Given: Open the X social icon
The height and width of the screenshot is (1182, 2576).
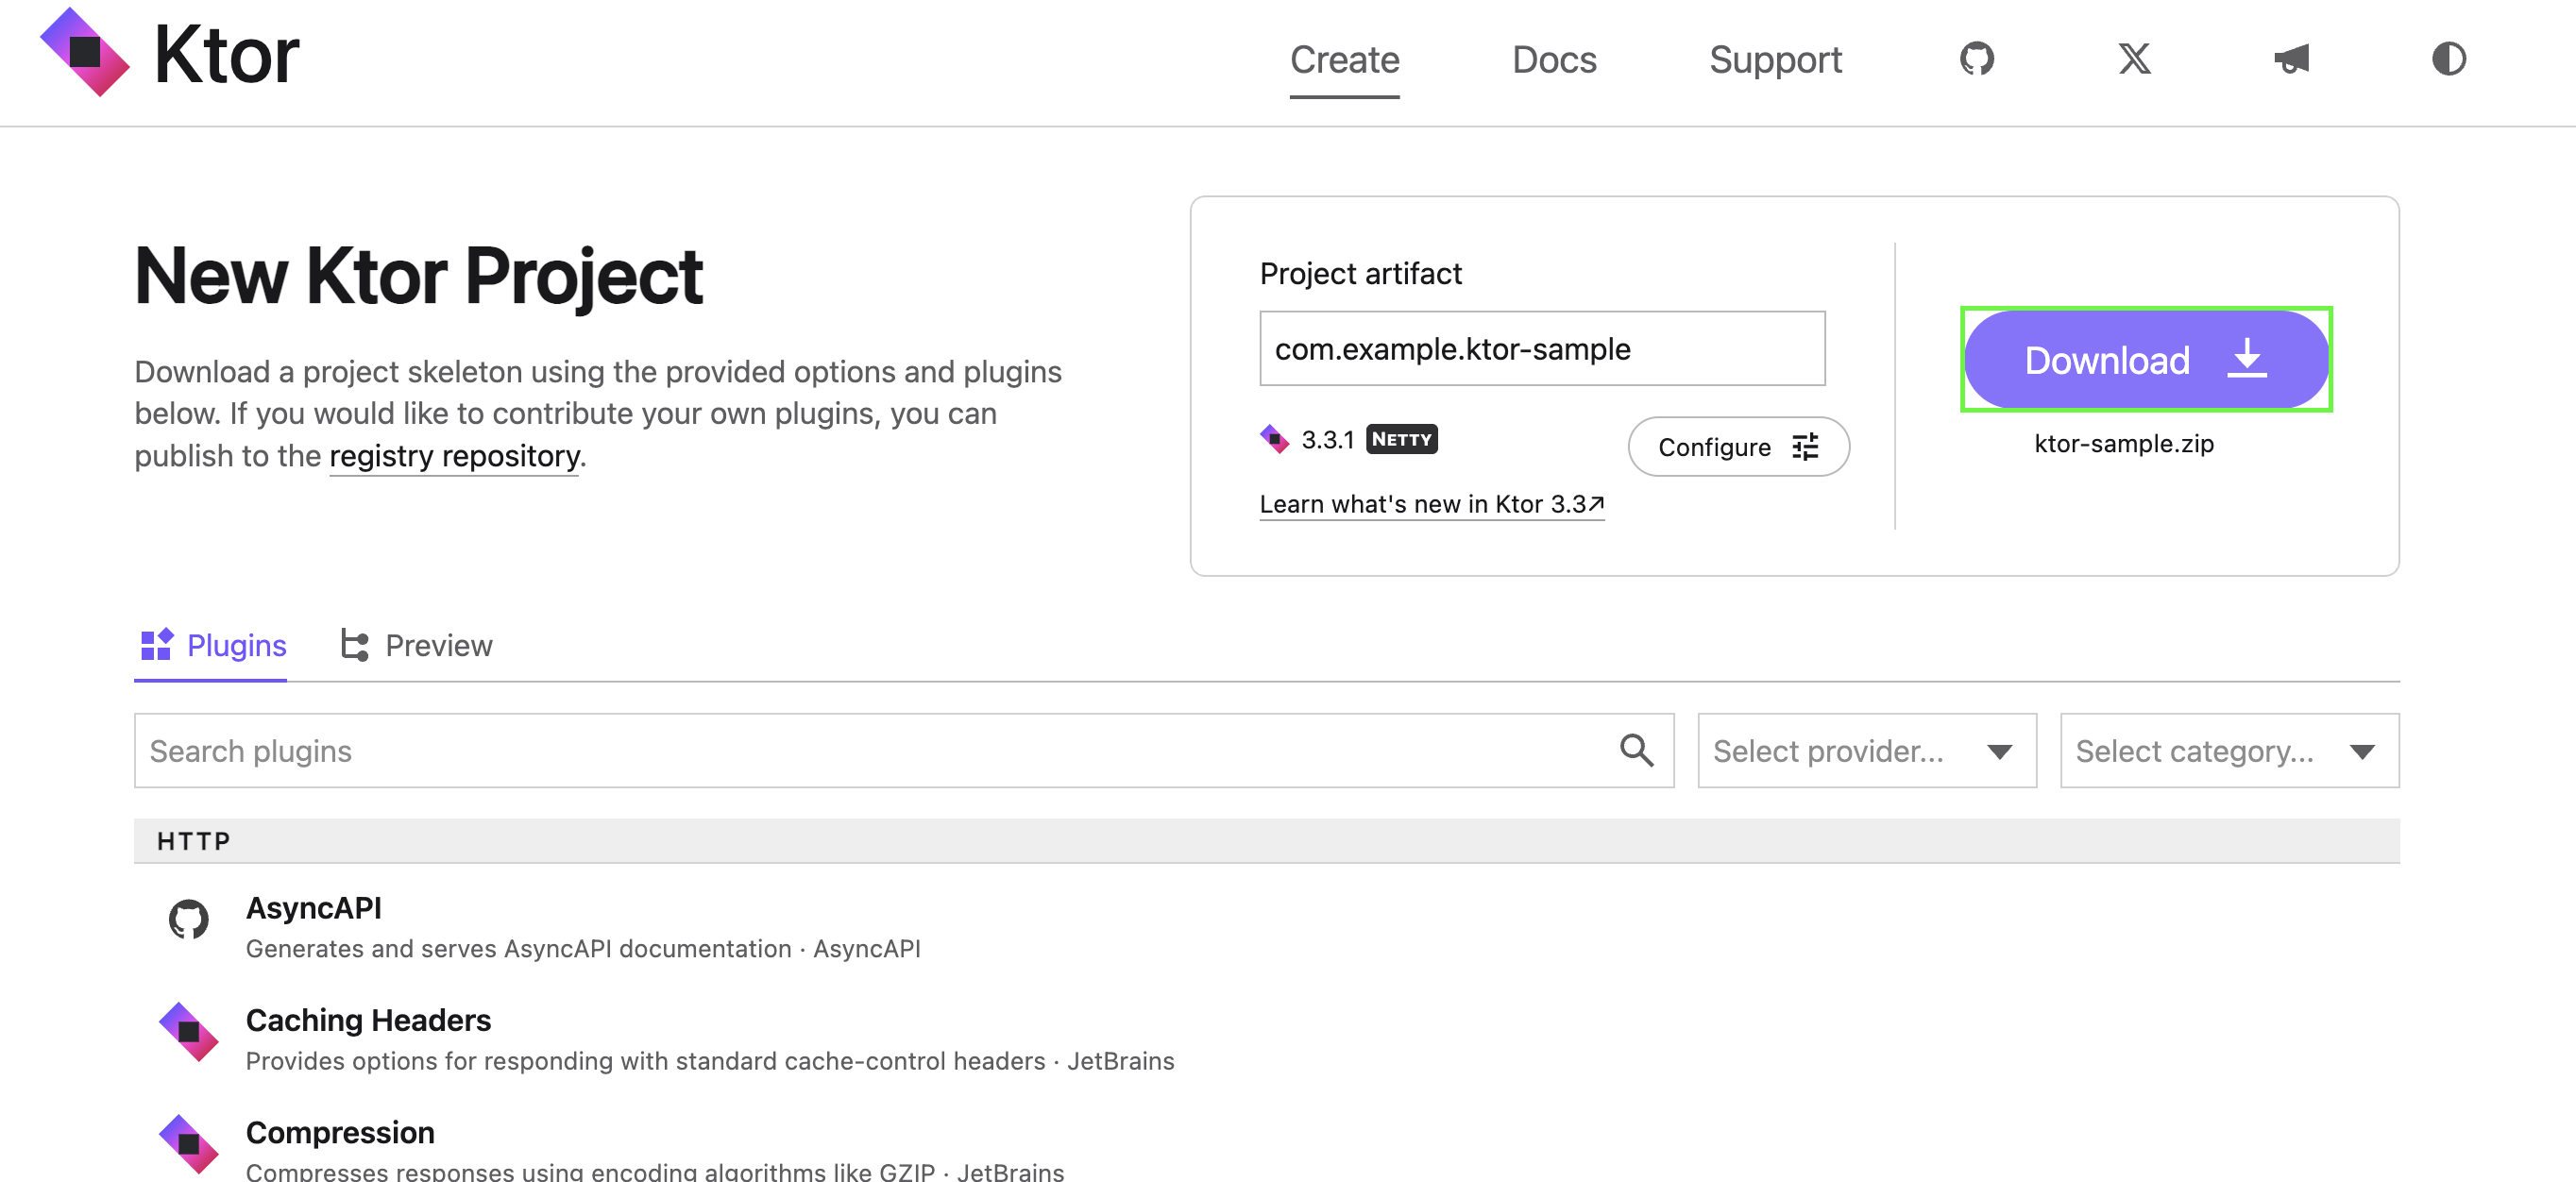Looking at the screenshot, I should click(x=2134, y=59).
